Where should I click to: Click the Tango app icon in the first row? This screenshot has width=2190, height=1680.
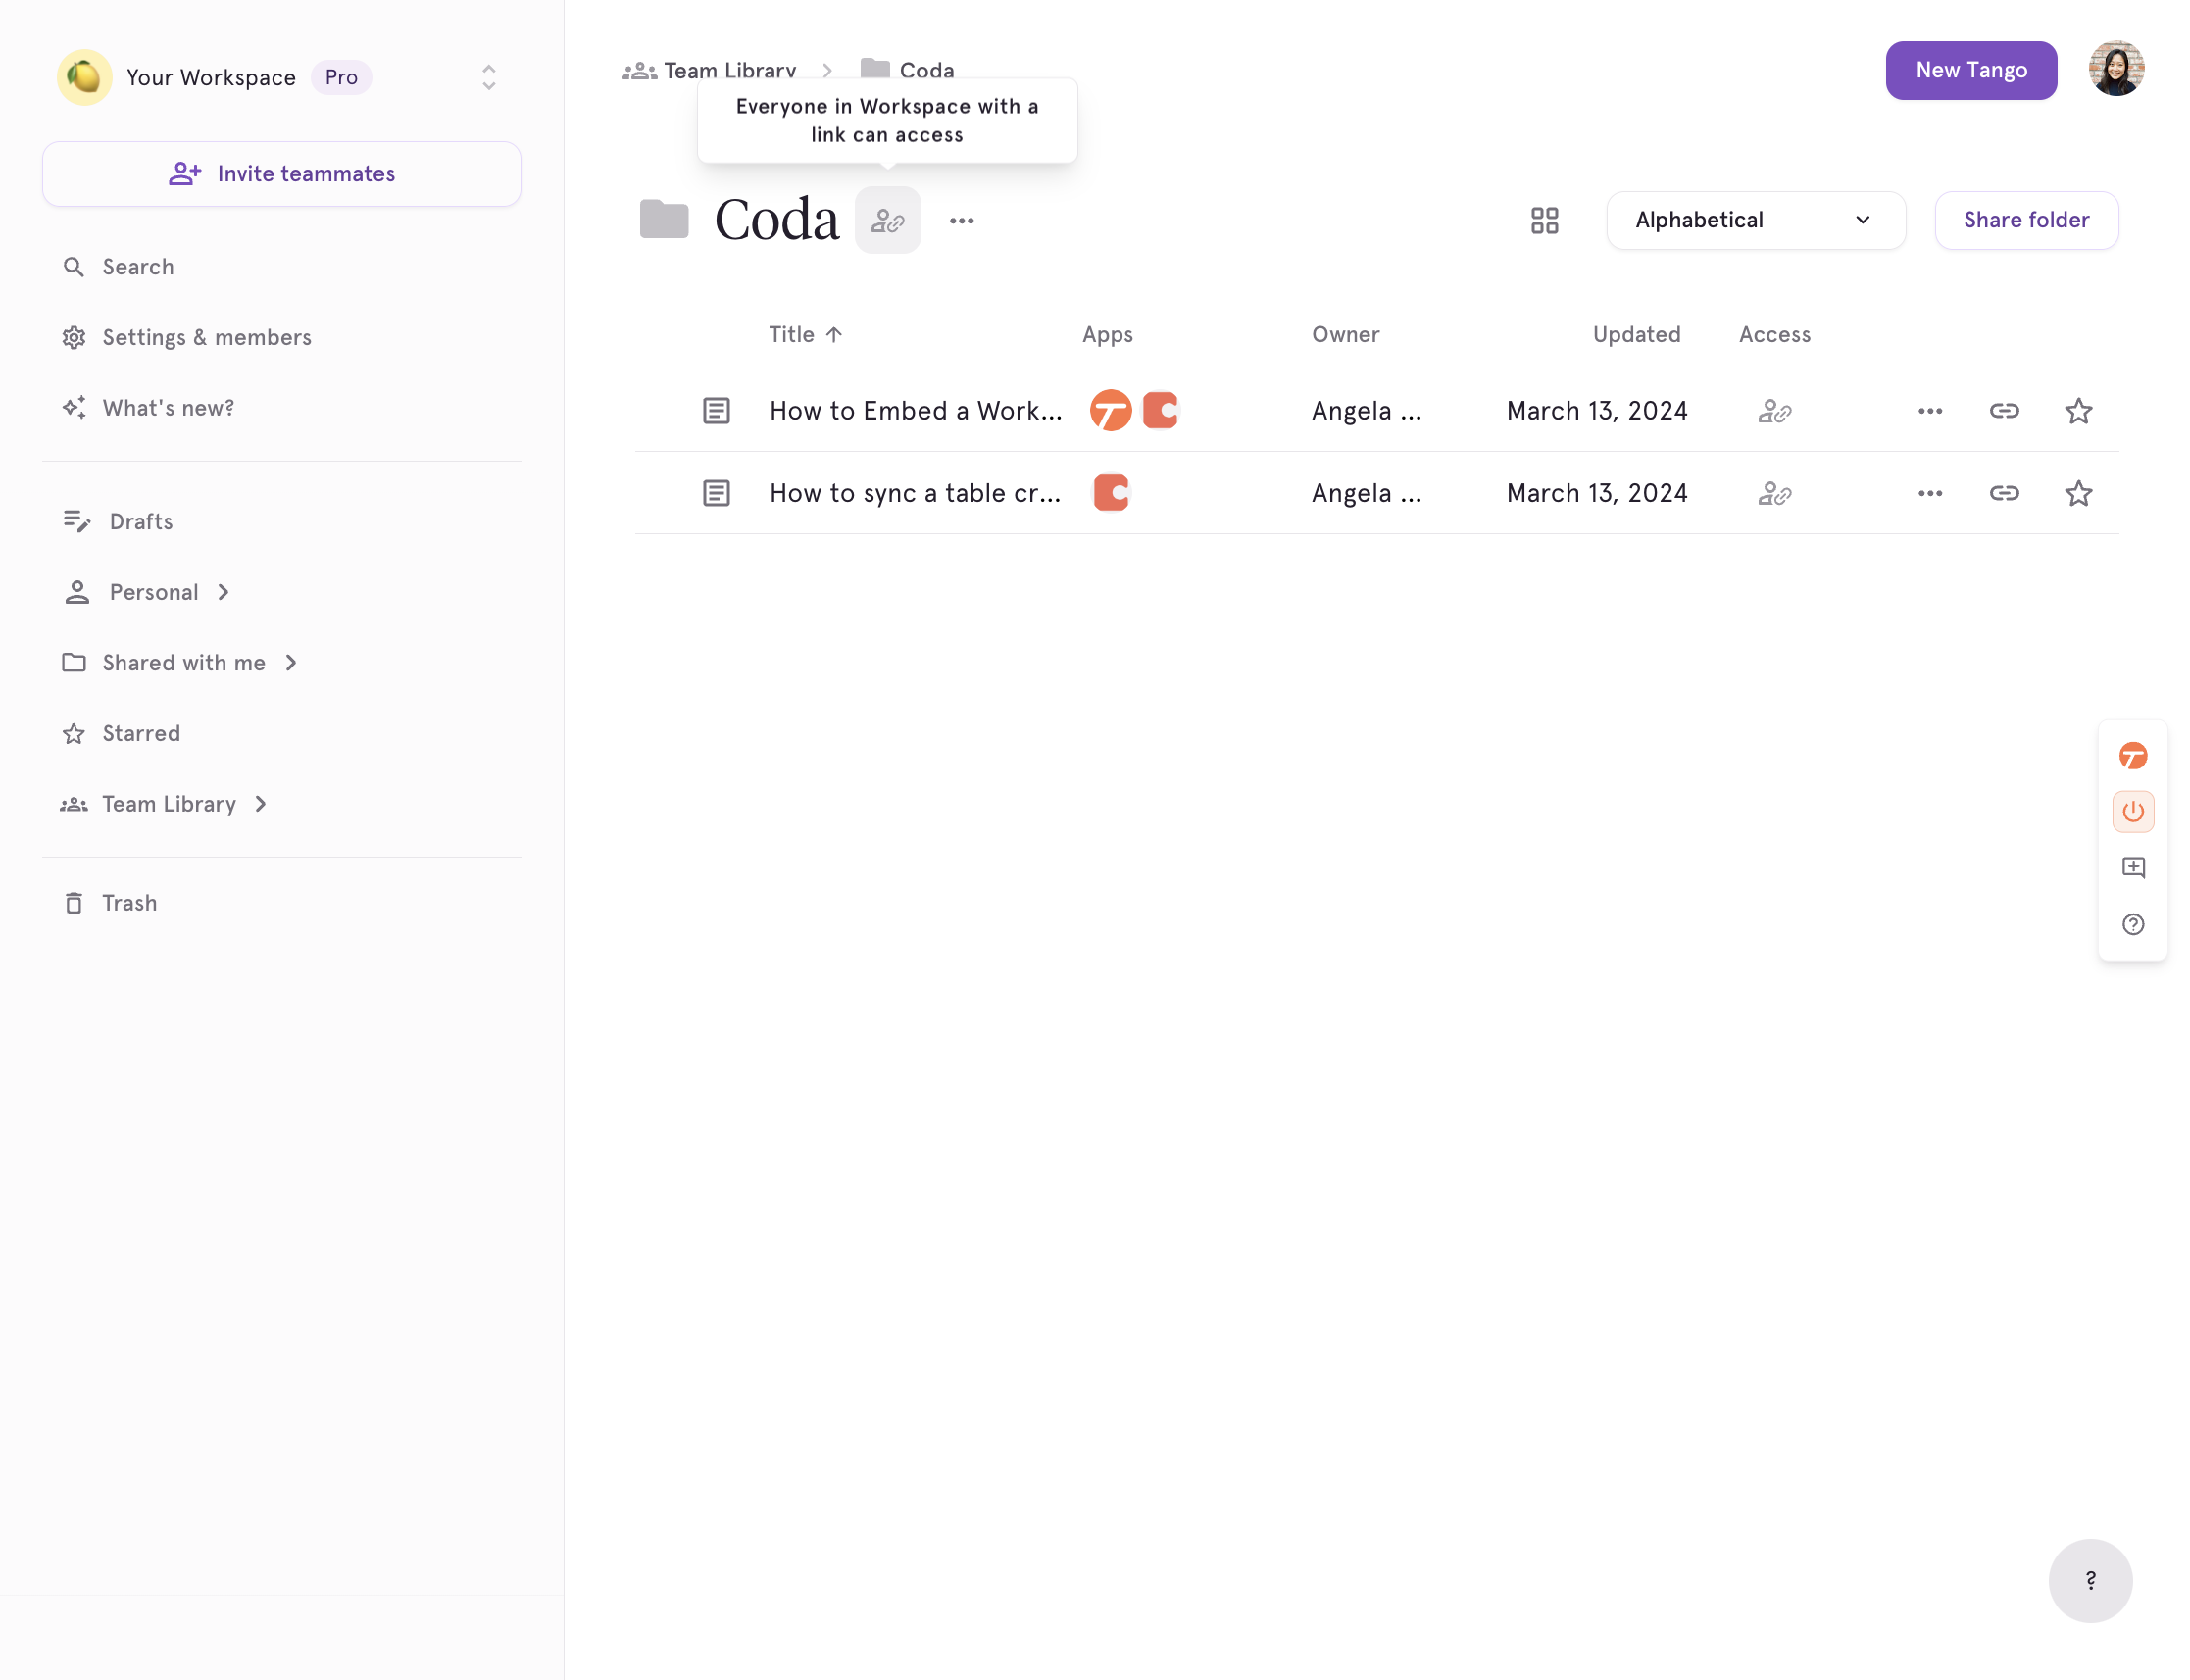(1110, 411)
